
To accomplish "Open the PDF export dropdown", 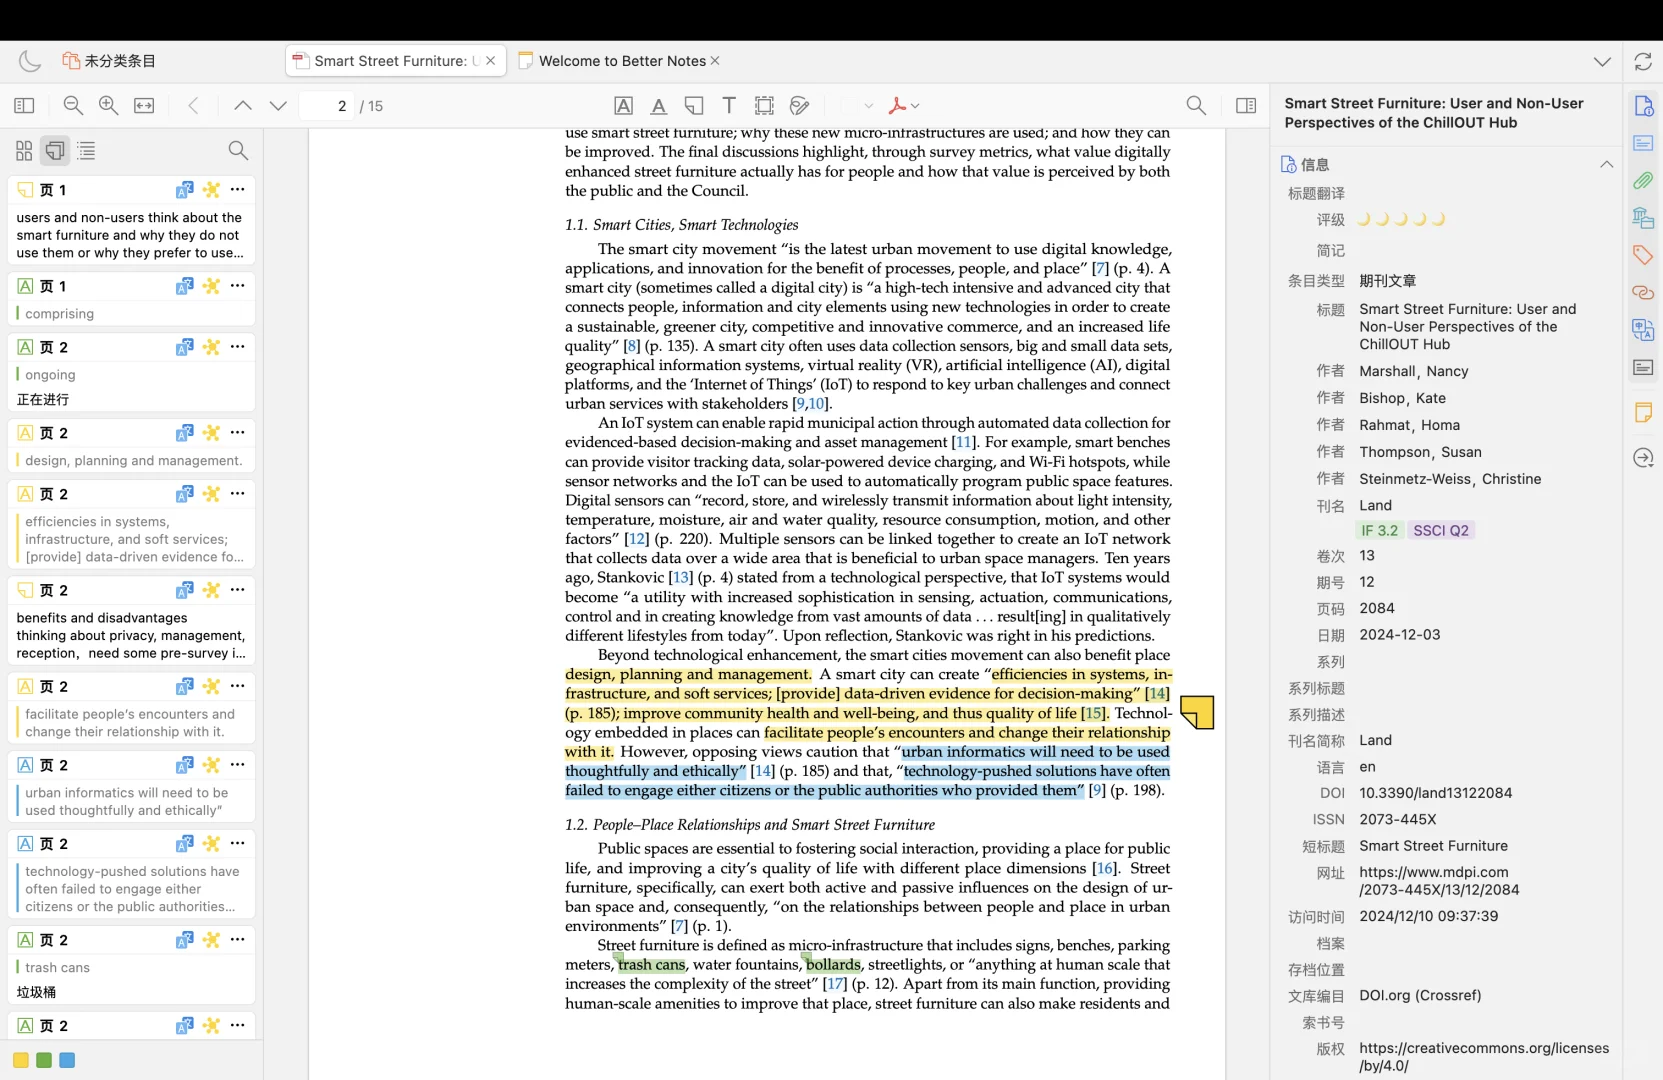I will coord(904,105).
